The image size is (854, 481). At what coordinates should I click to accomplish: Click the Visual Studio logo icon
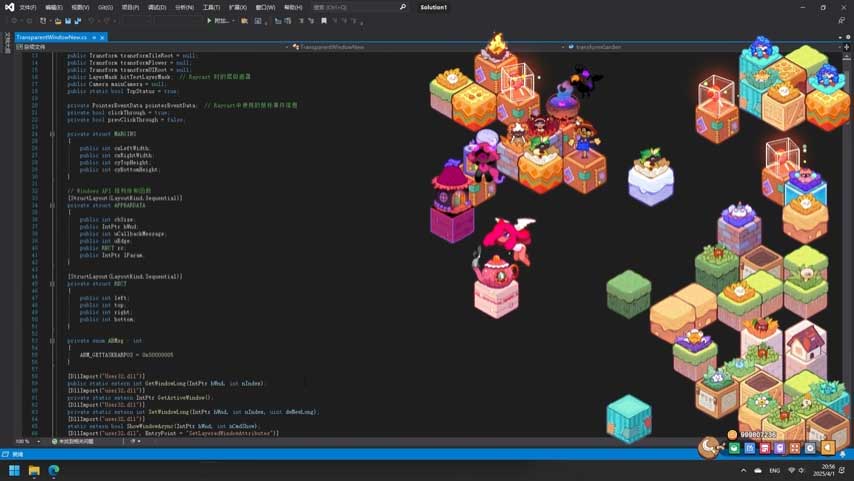(x=9, y=7)
